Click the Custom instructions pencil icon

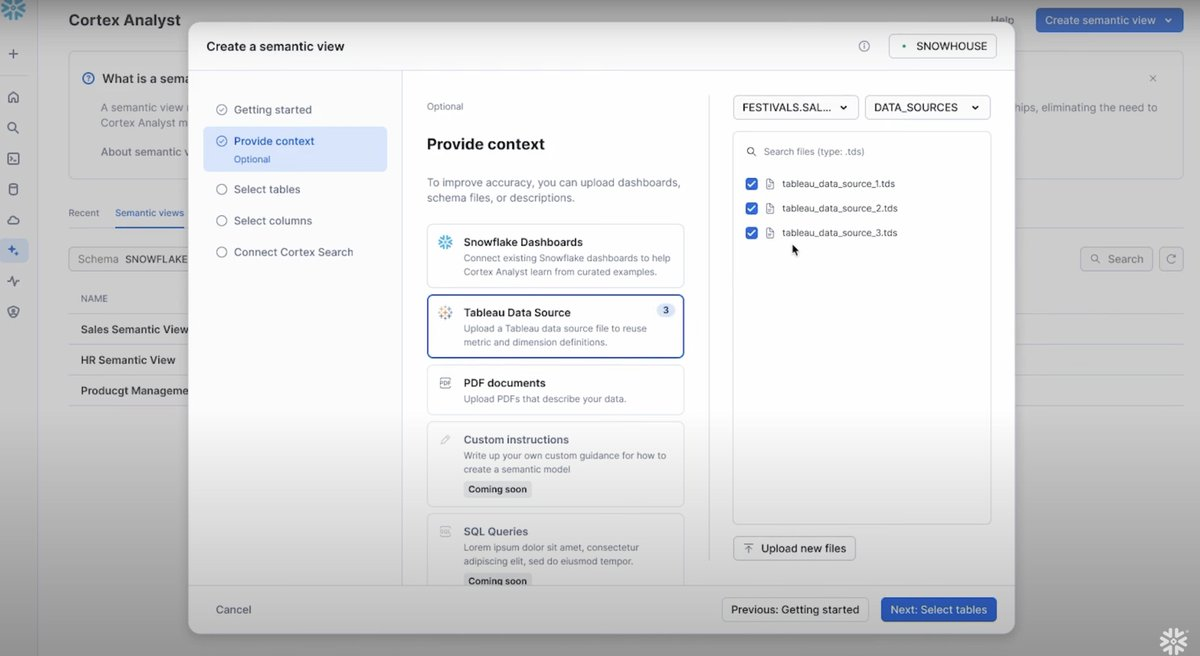coord(446,439)
